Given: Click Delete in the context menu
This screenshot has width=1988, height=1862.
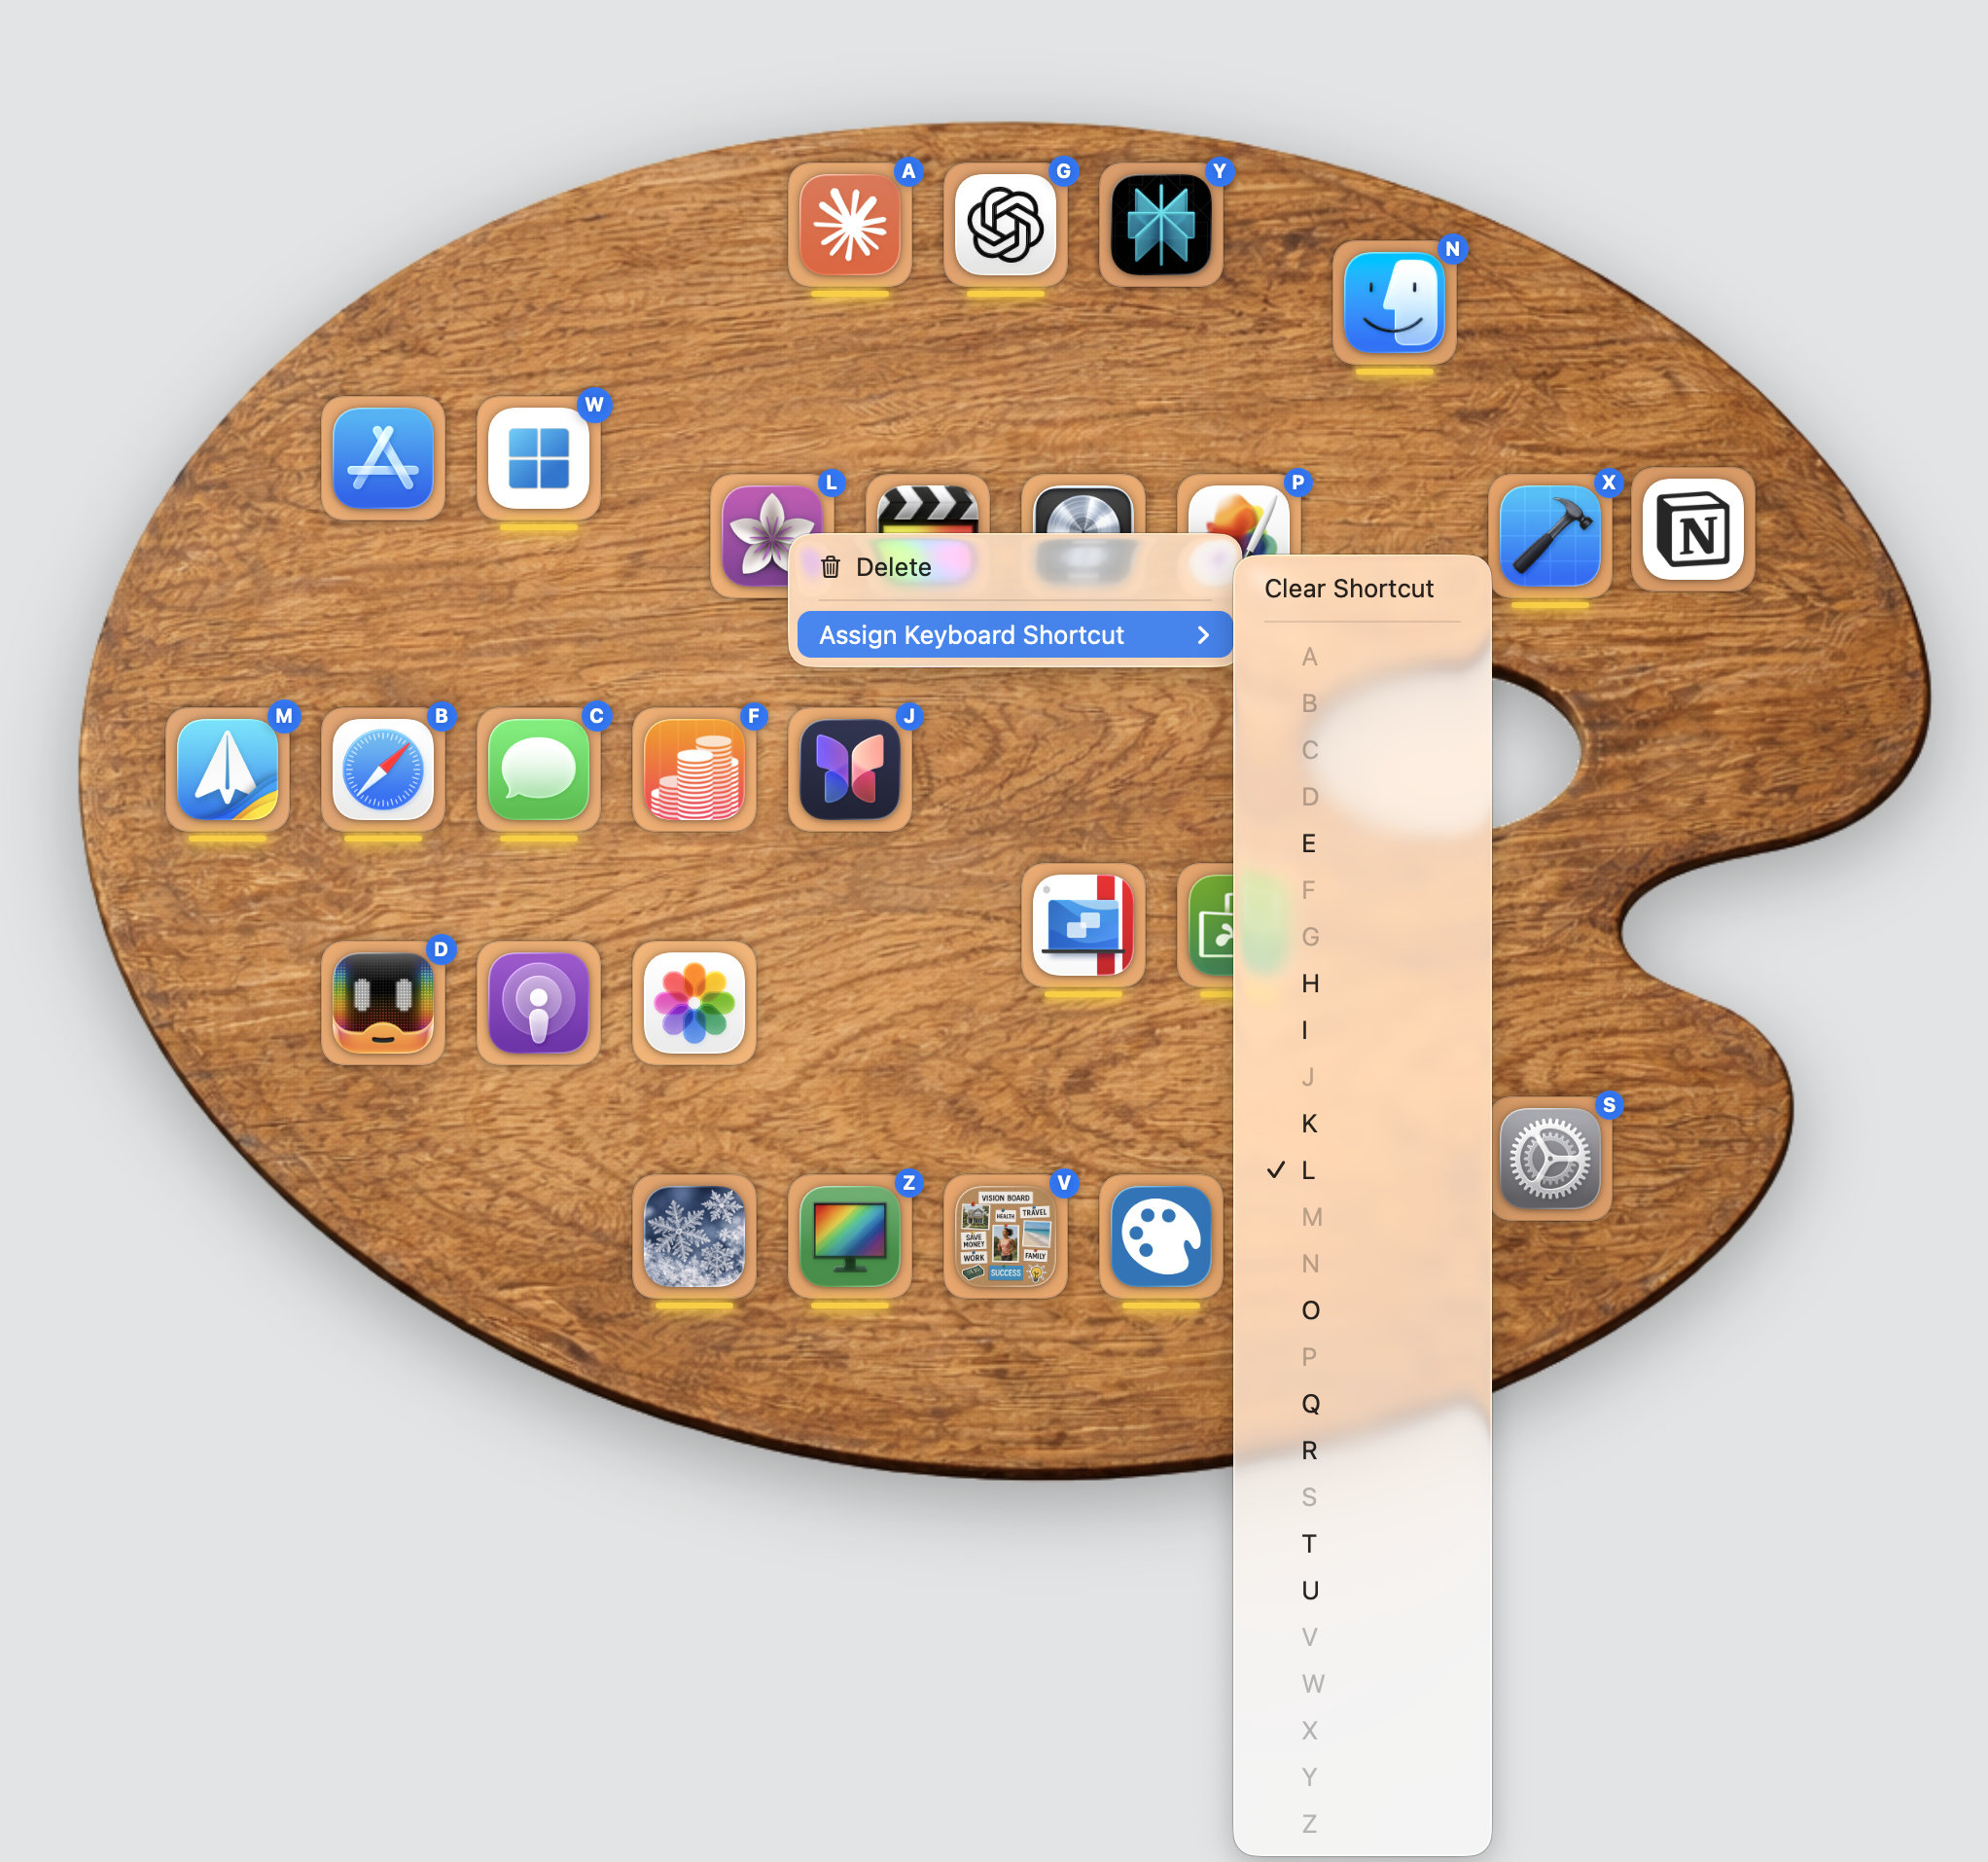Looking at the screenshot, I should (x=895, y=566).
